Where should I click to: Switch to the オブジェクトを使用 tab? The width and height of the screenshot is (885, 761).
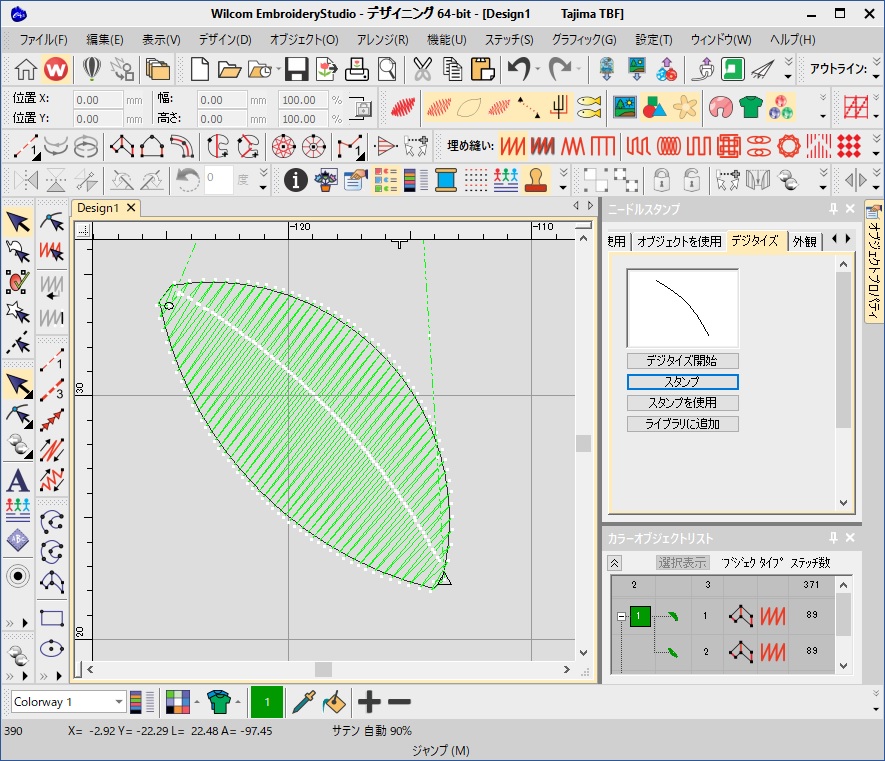tap(679, 241)
